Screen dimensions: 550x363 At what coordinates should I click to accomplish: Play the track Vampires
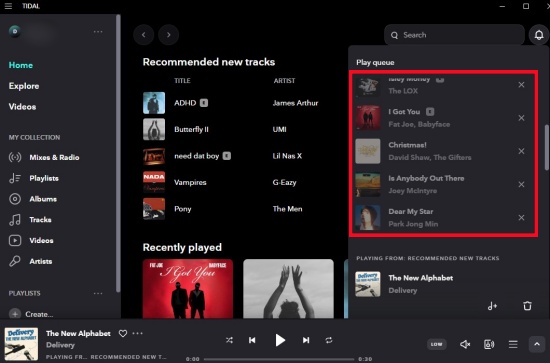[x=190, y=182]
